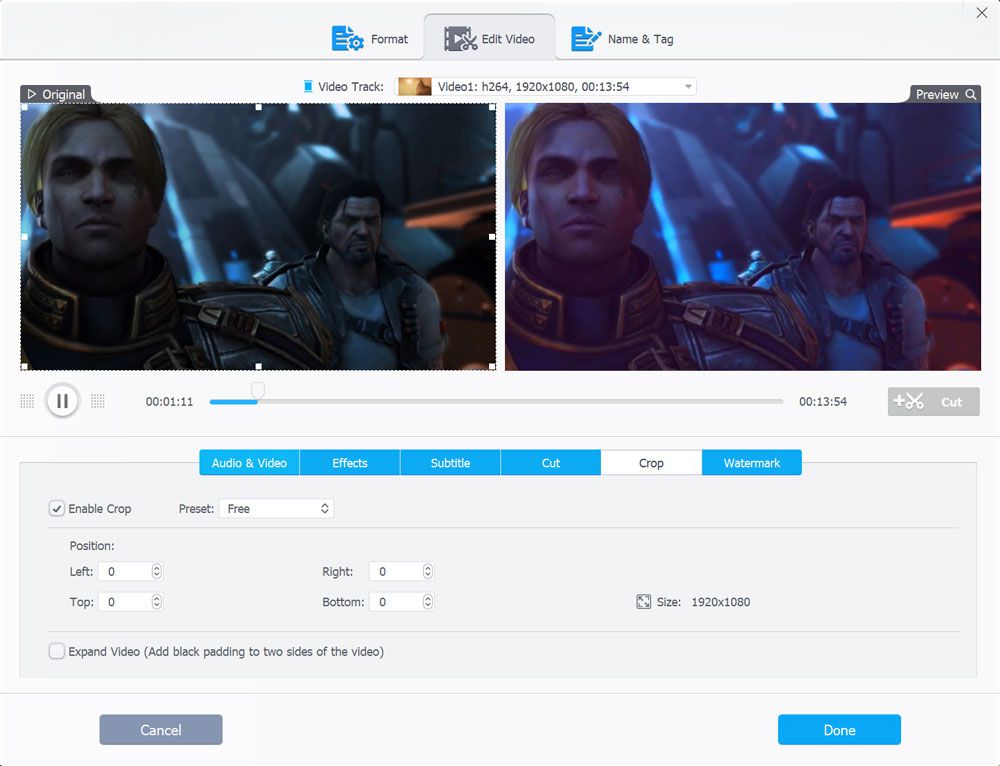Click the current time 00:01:11

tap(169, 402)
